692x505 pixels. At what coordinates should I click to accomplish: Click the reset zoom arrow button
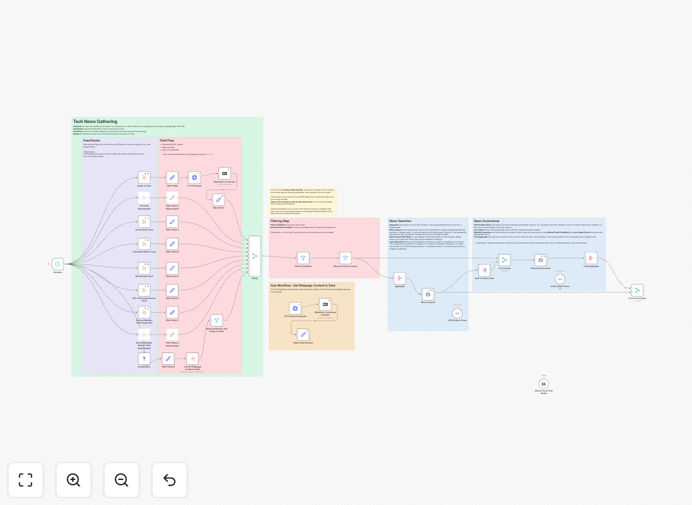point(169,479)
